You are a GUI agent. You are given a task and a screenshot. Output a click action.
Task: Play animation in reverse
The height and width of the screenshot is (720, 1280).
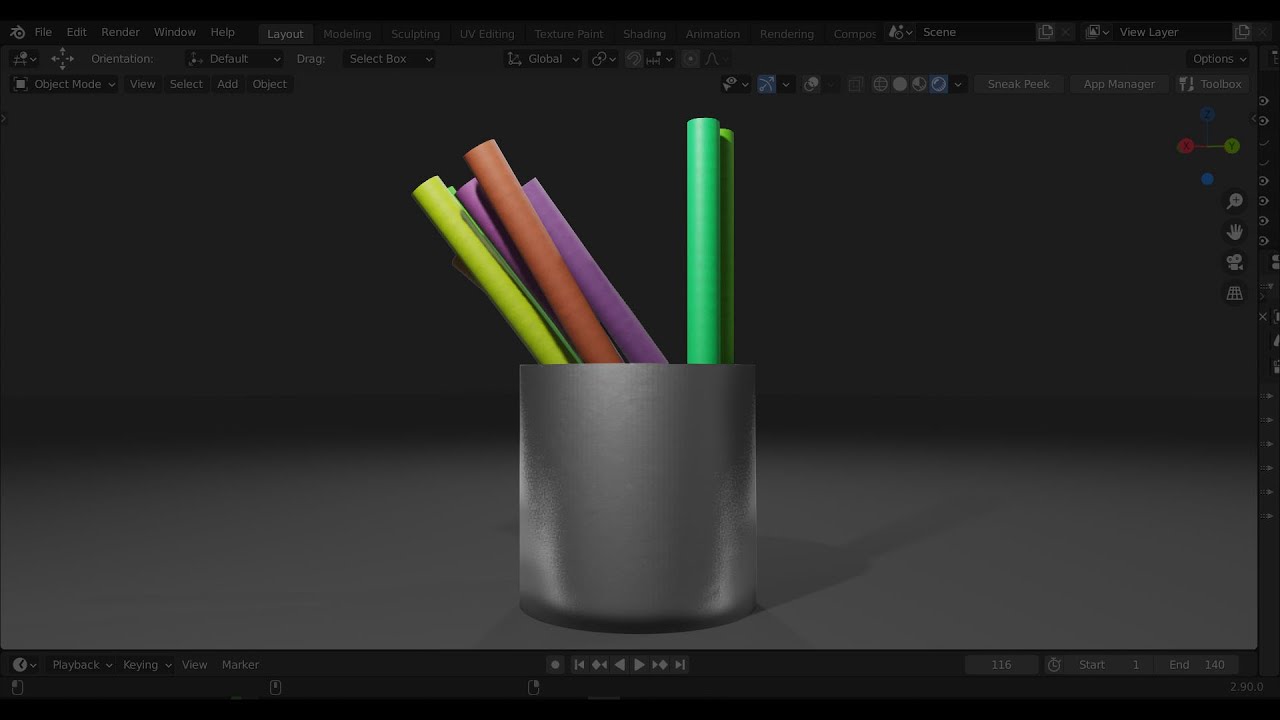tap(620, 664)
